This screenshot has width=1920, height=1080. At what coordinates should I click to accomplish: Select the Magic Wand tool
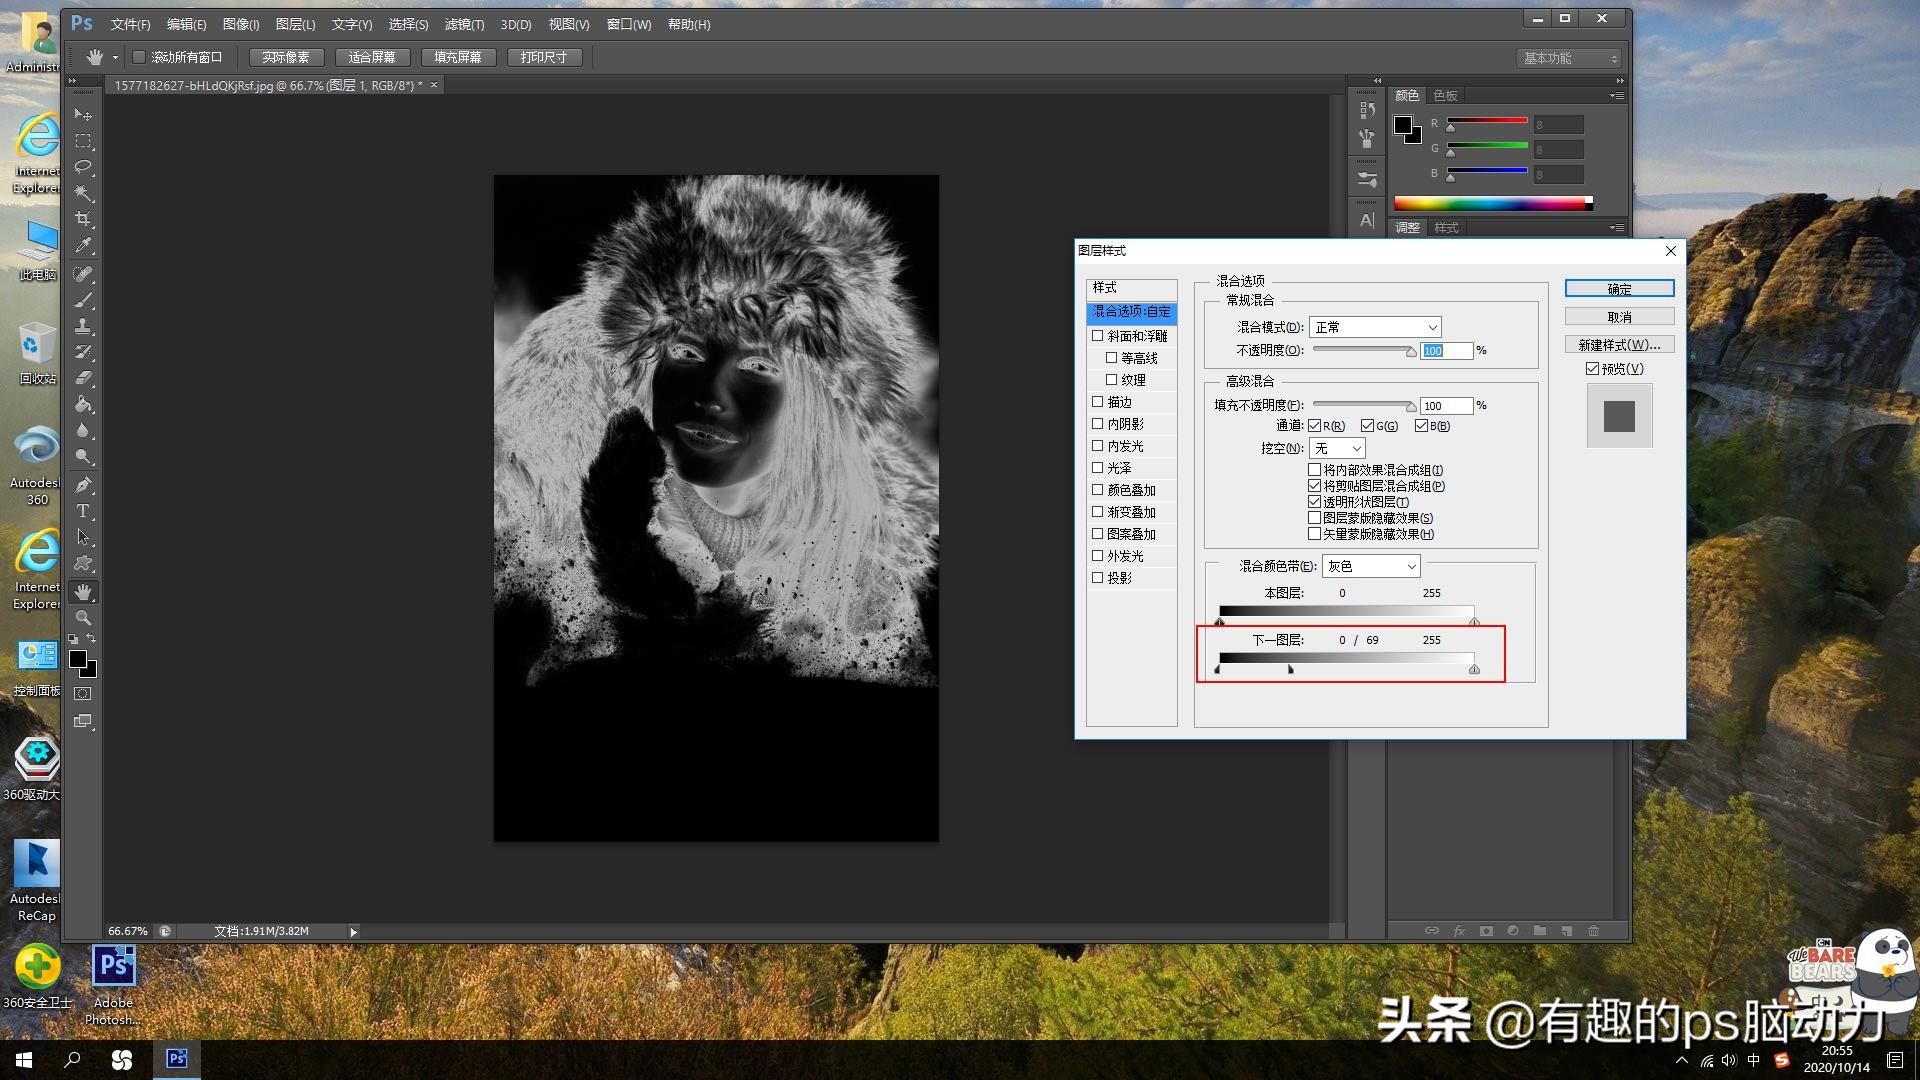[x=83, y=193]
